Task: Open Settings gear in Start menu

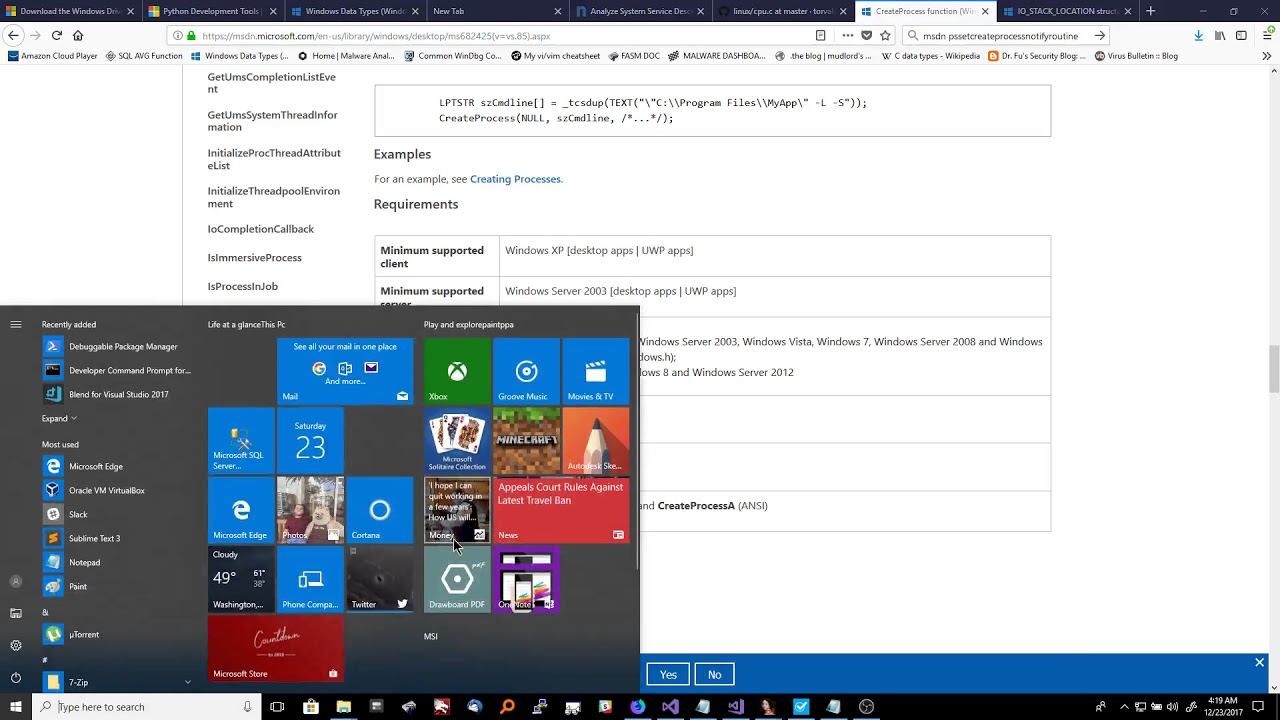Action: pyautogui.click(x=16, y=645)
